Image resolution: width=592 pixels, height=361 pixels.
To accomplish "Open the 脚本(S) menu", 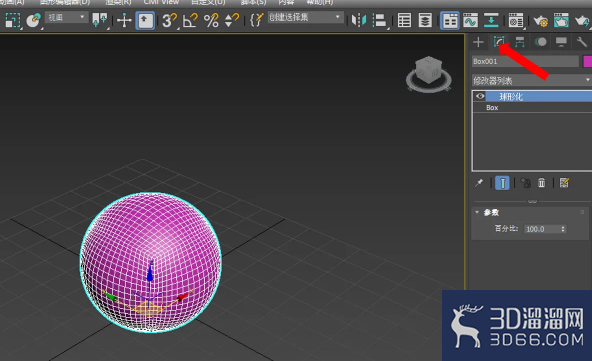I will pyautogui.click(x=253, y=2).
